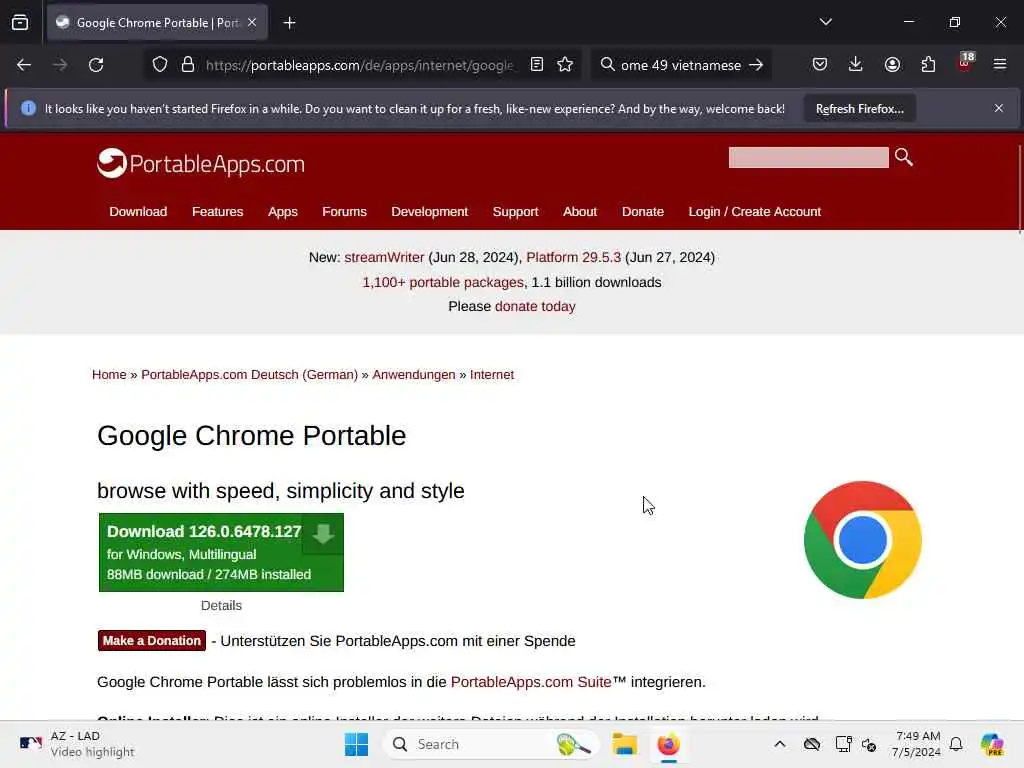Go to Home breadcrumb
1024x768 pixels.
tap(109, 374)
